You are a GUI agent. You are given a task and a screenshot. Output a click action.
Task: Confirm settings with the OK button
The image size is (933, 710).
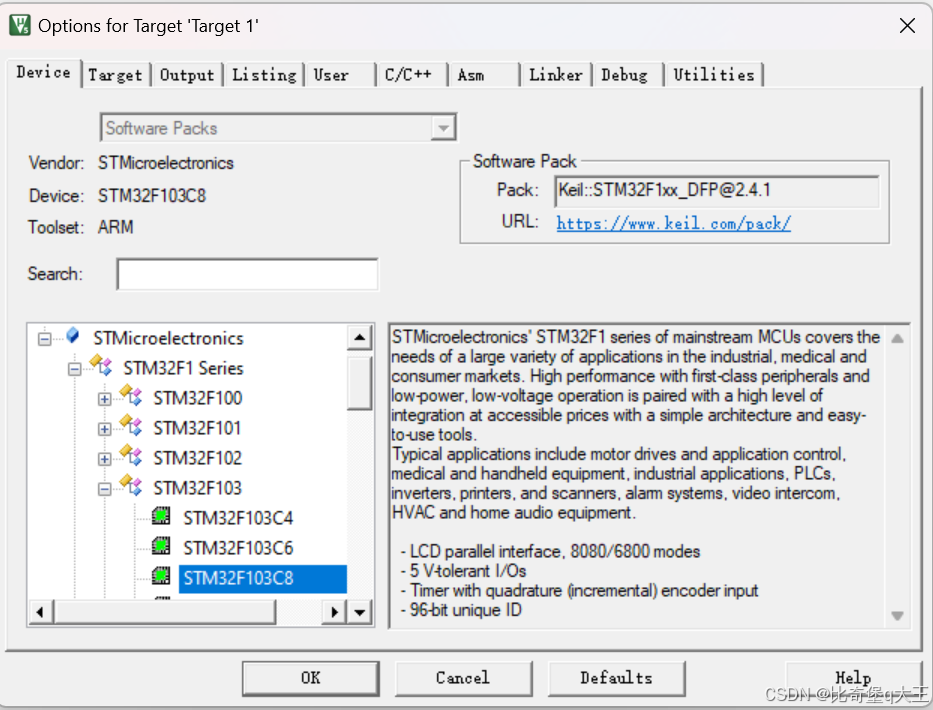311,678
